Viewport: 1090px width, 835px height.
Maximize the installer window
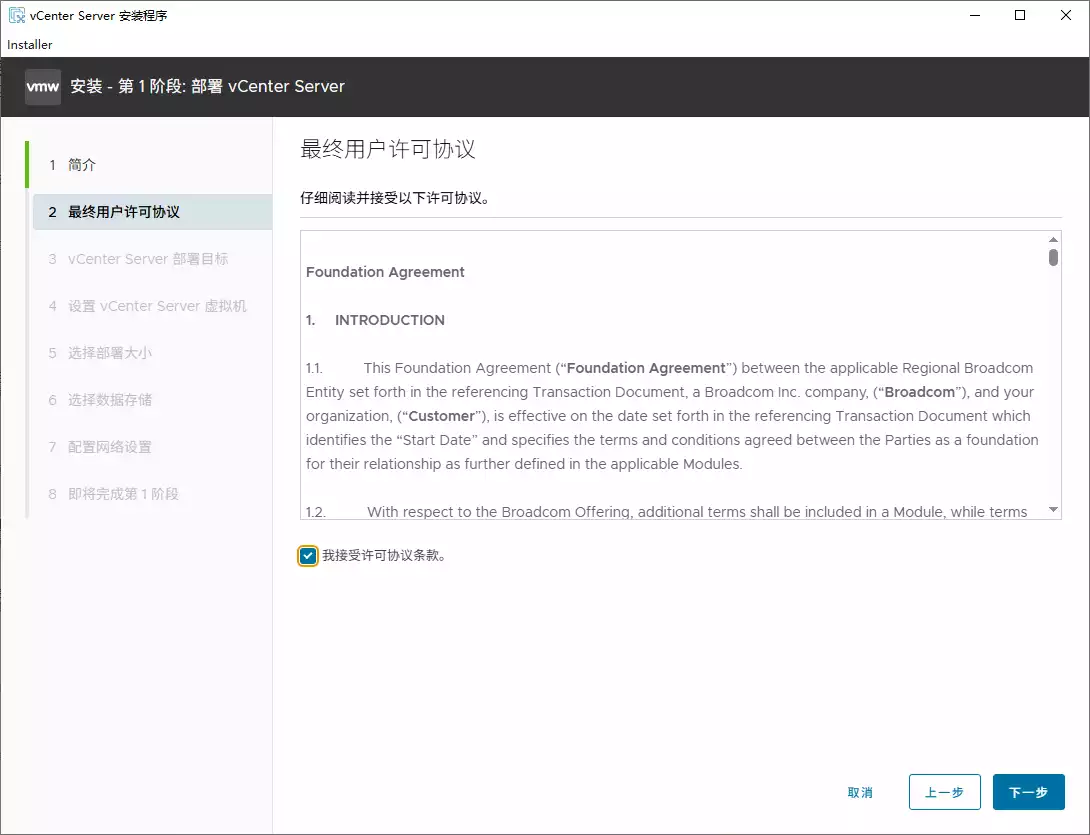[1020, 15]
